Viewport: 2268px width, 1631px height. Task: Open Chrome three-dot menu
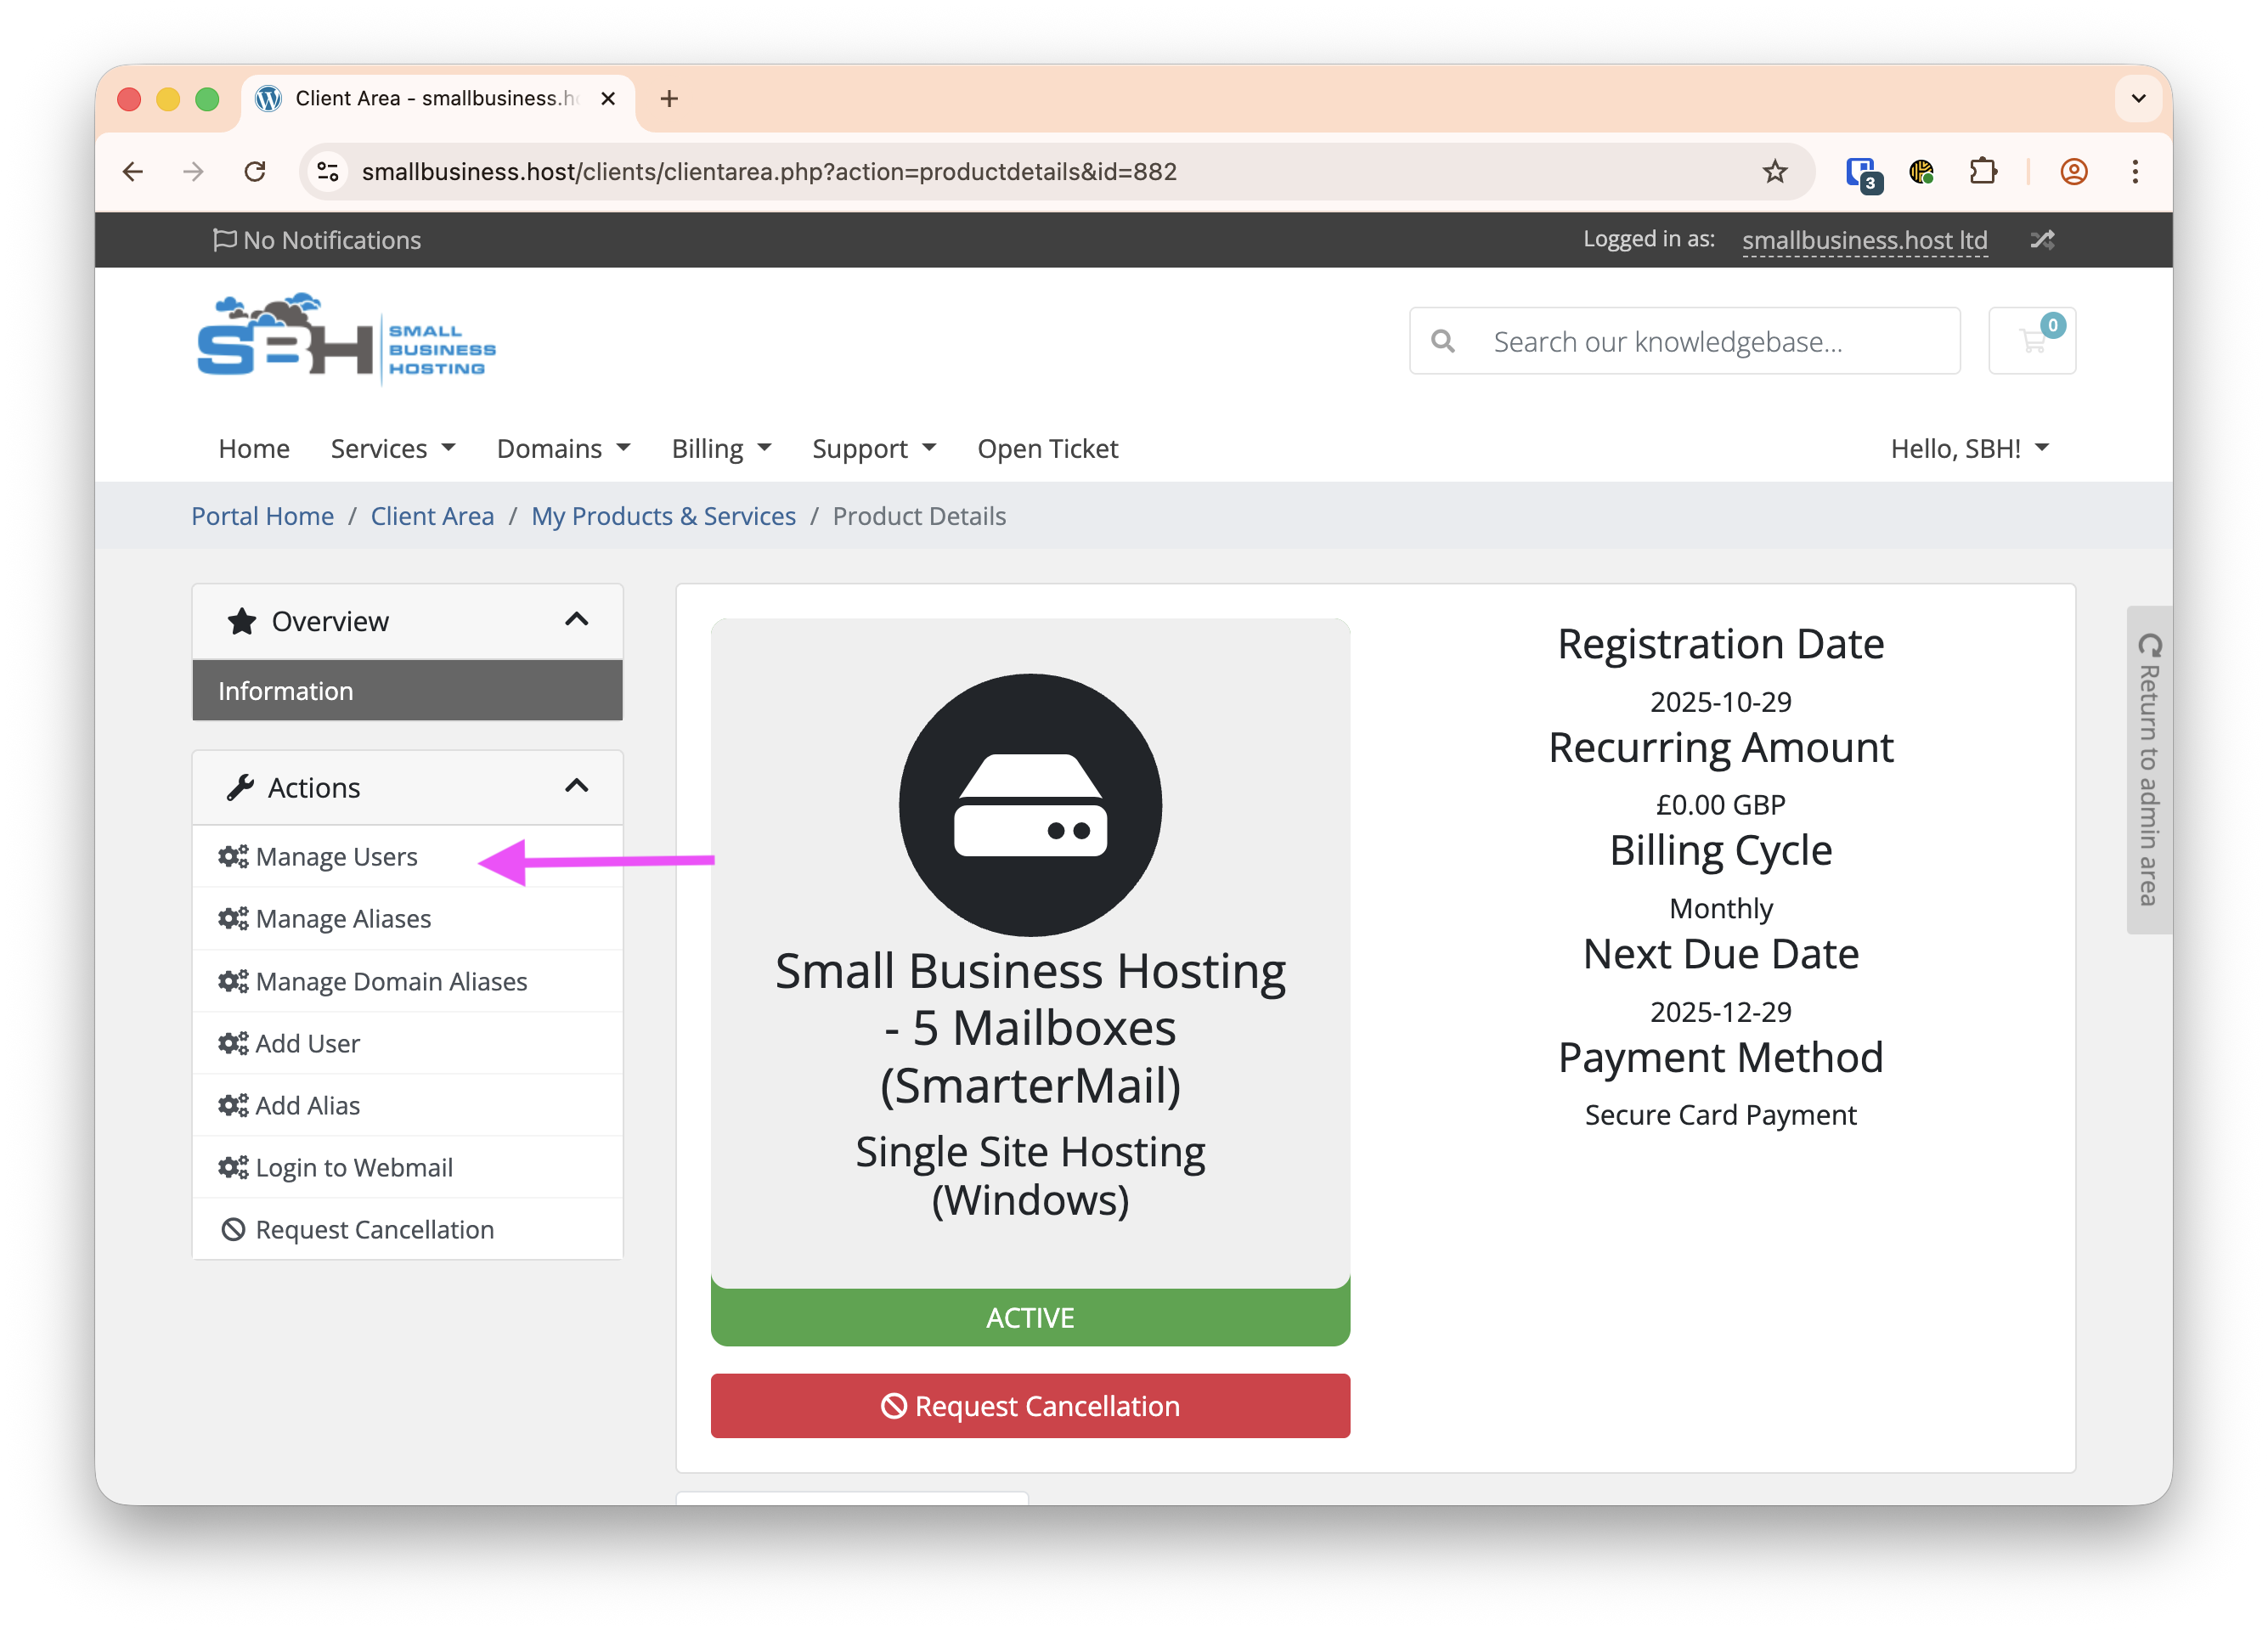[x=2134, y=172]
